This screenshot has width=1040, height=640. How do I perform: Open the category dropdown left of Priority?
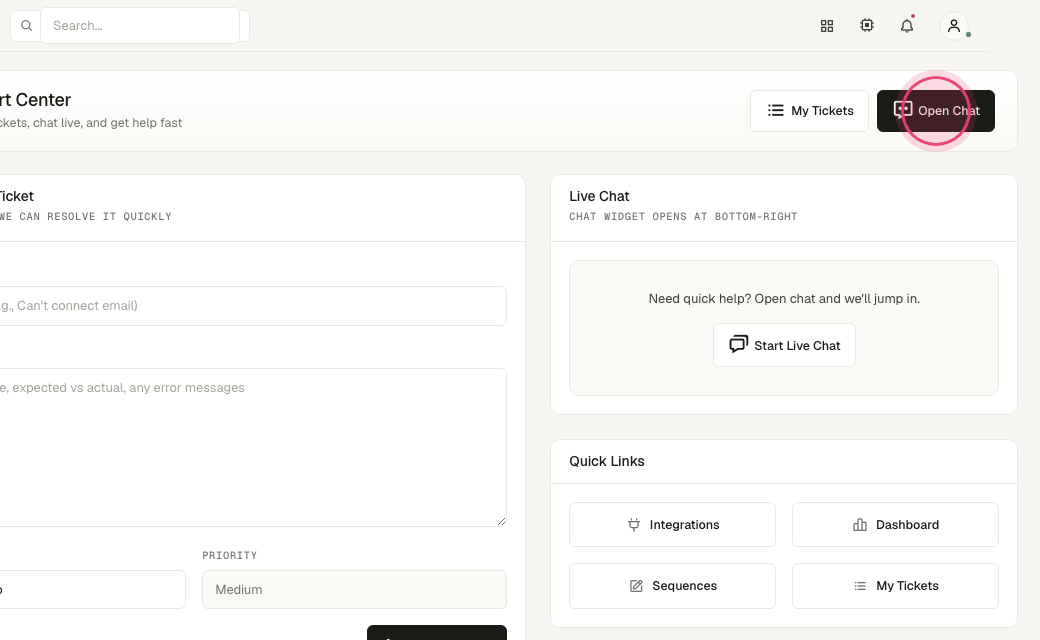click(x=93, y=590)
